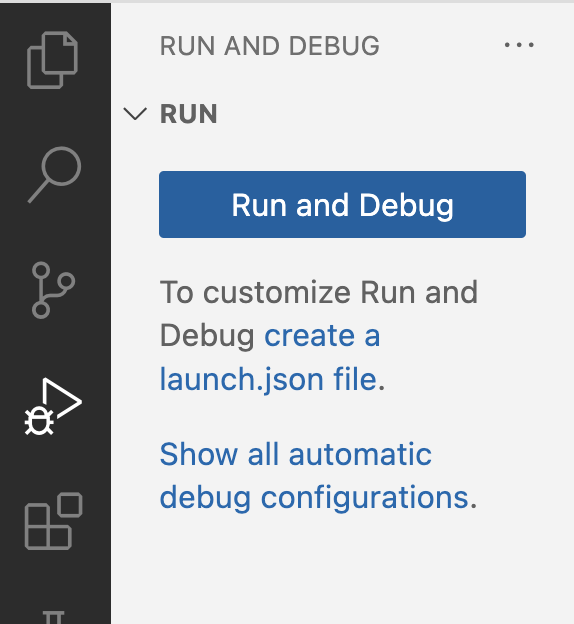574x624 pixels.
Task: Open the Search view
Action: click(55, 174)
